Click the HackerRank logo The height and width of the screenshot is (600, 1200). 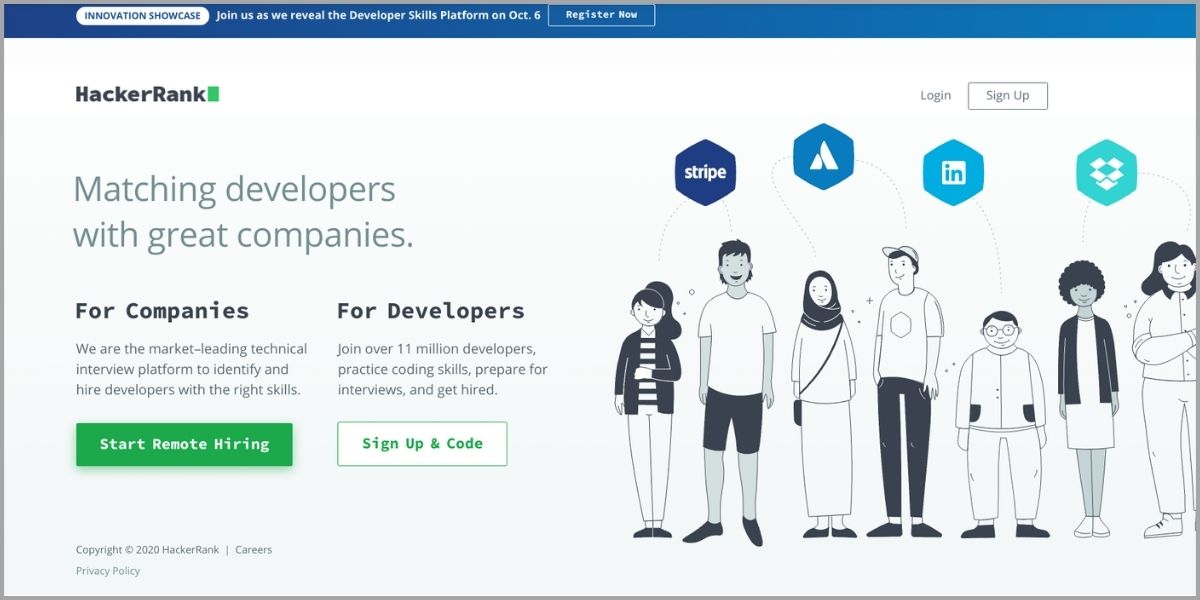click(147, 94)
